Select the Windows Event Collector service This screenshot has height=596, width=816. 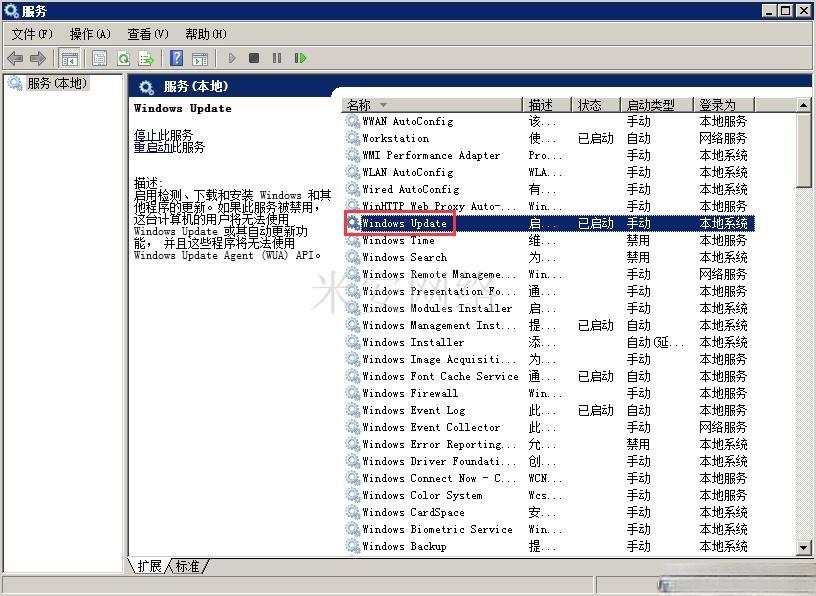[431, 427]
